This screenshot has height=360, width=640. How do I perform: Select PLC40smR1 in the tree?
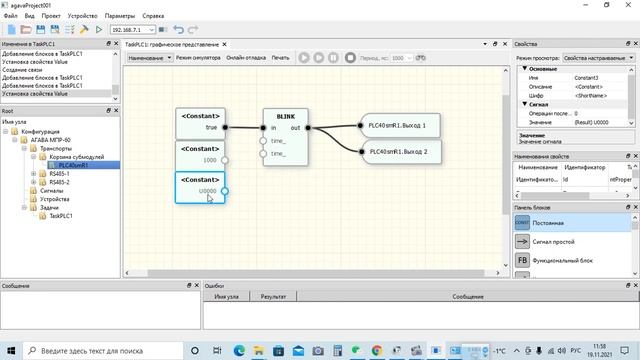[x=73, y=165]
